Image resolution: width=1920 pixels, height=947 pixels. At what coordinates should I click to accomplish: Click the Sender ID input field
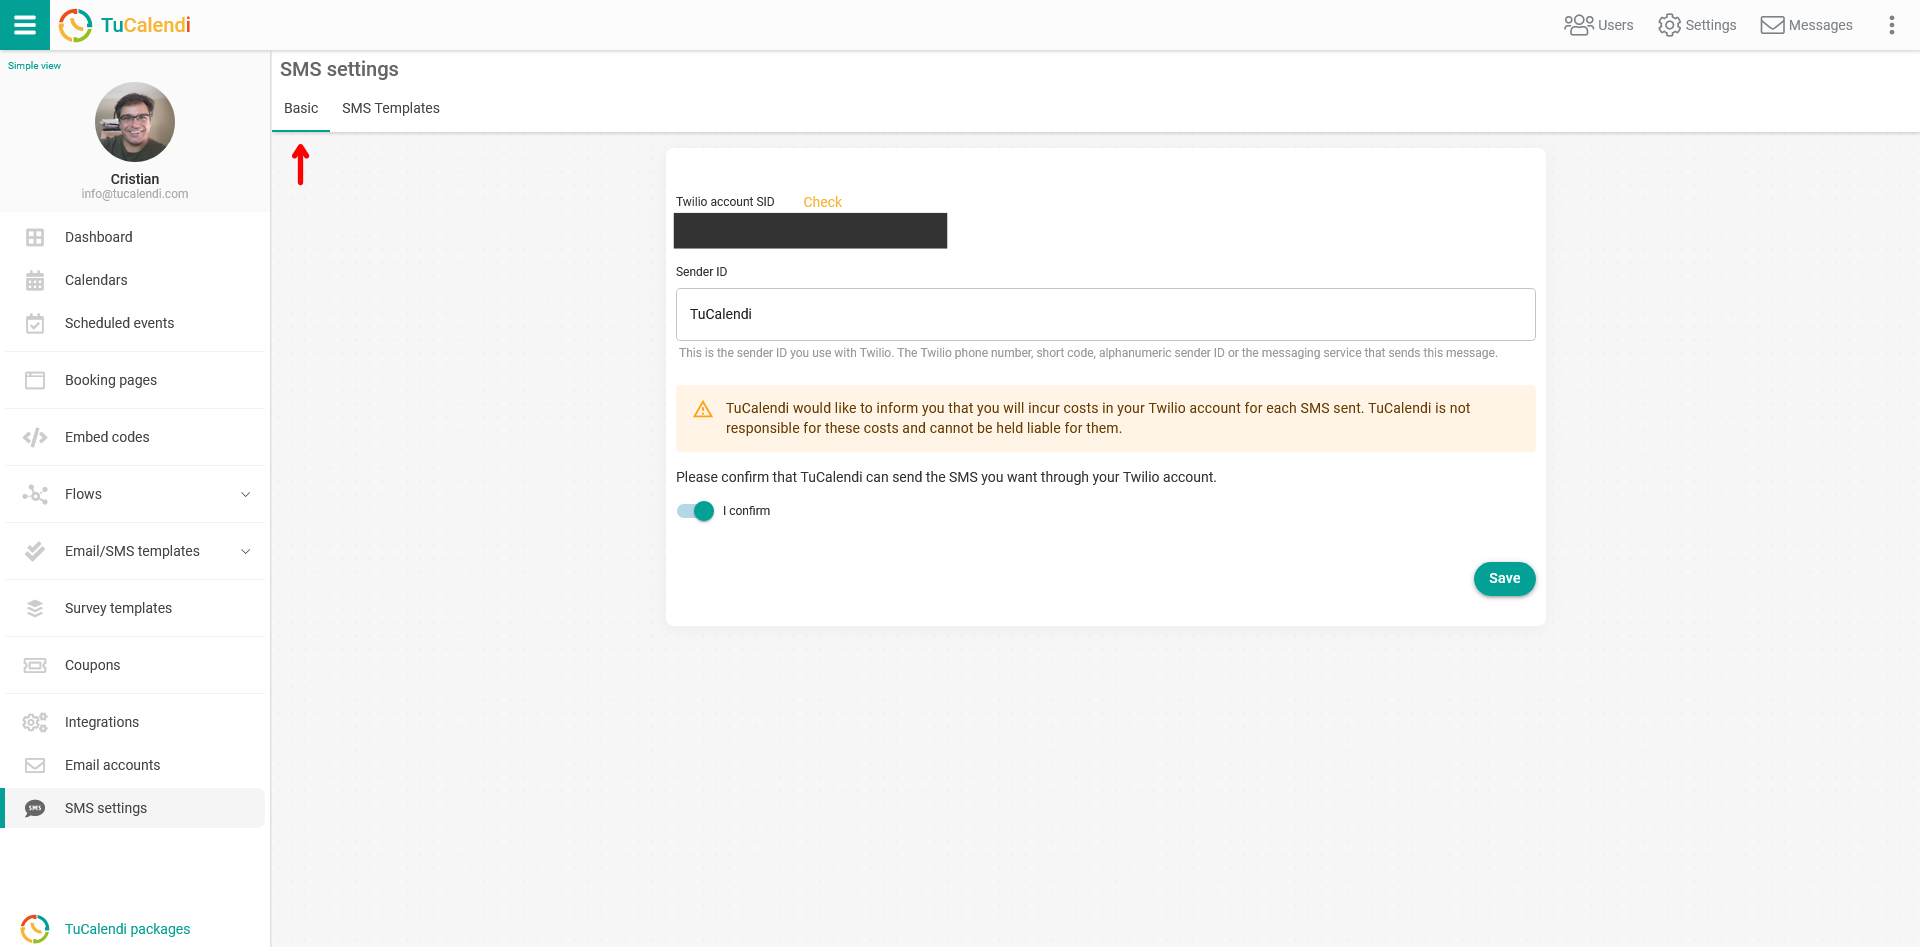1105,314
